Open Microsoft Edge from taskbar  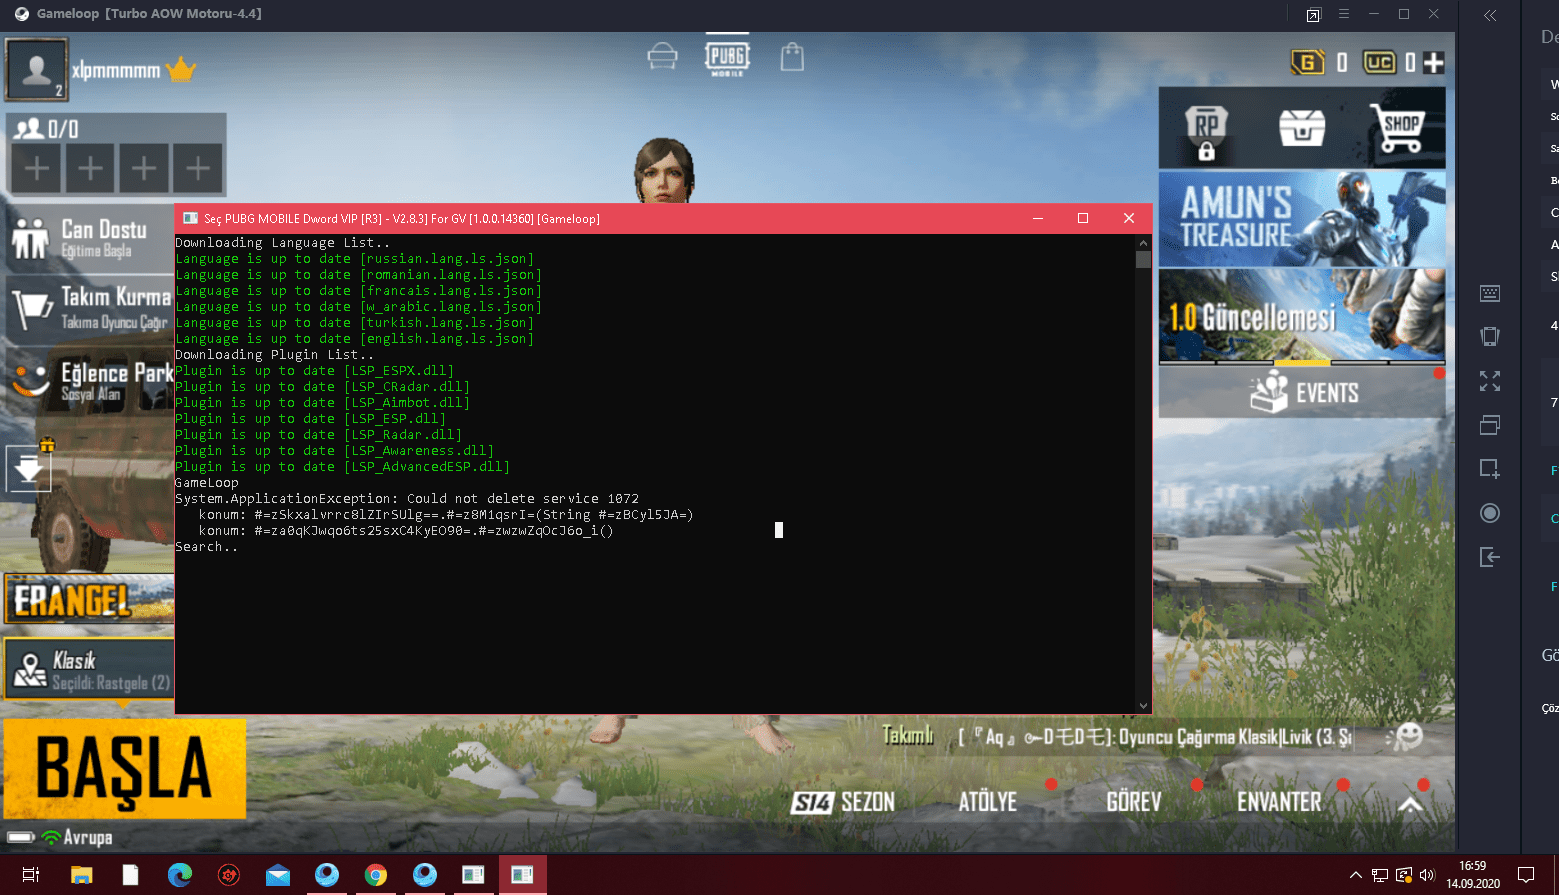coord(180,875)
